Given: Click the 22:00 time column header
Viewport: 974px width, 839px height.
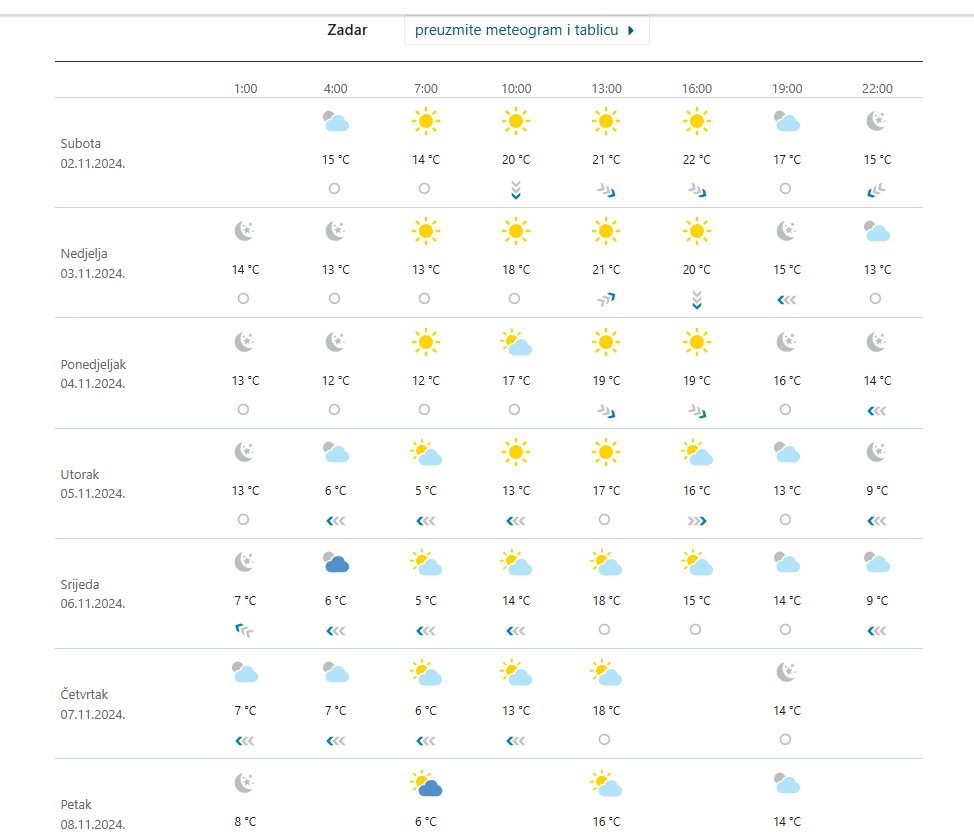Looking at the screenshot, I should 877,89.
